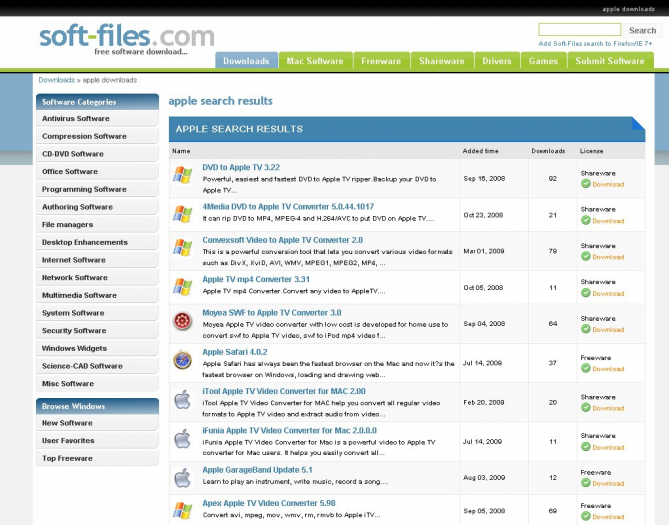Open Internet Software category
Screen dimensions: 669x525
pos(97,260)
